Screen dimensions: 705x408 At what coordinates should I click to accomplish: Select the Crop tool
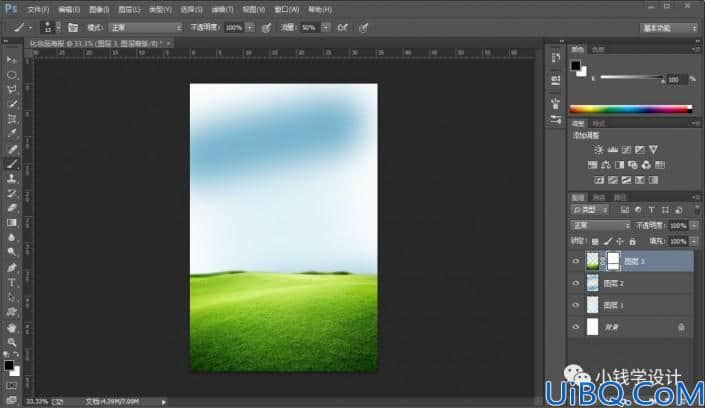tap(12, 119)
